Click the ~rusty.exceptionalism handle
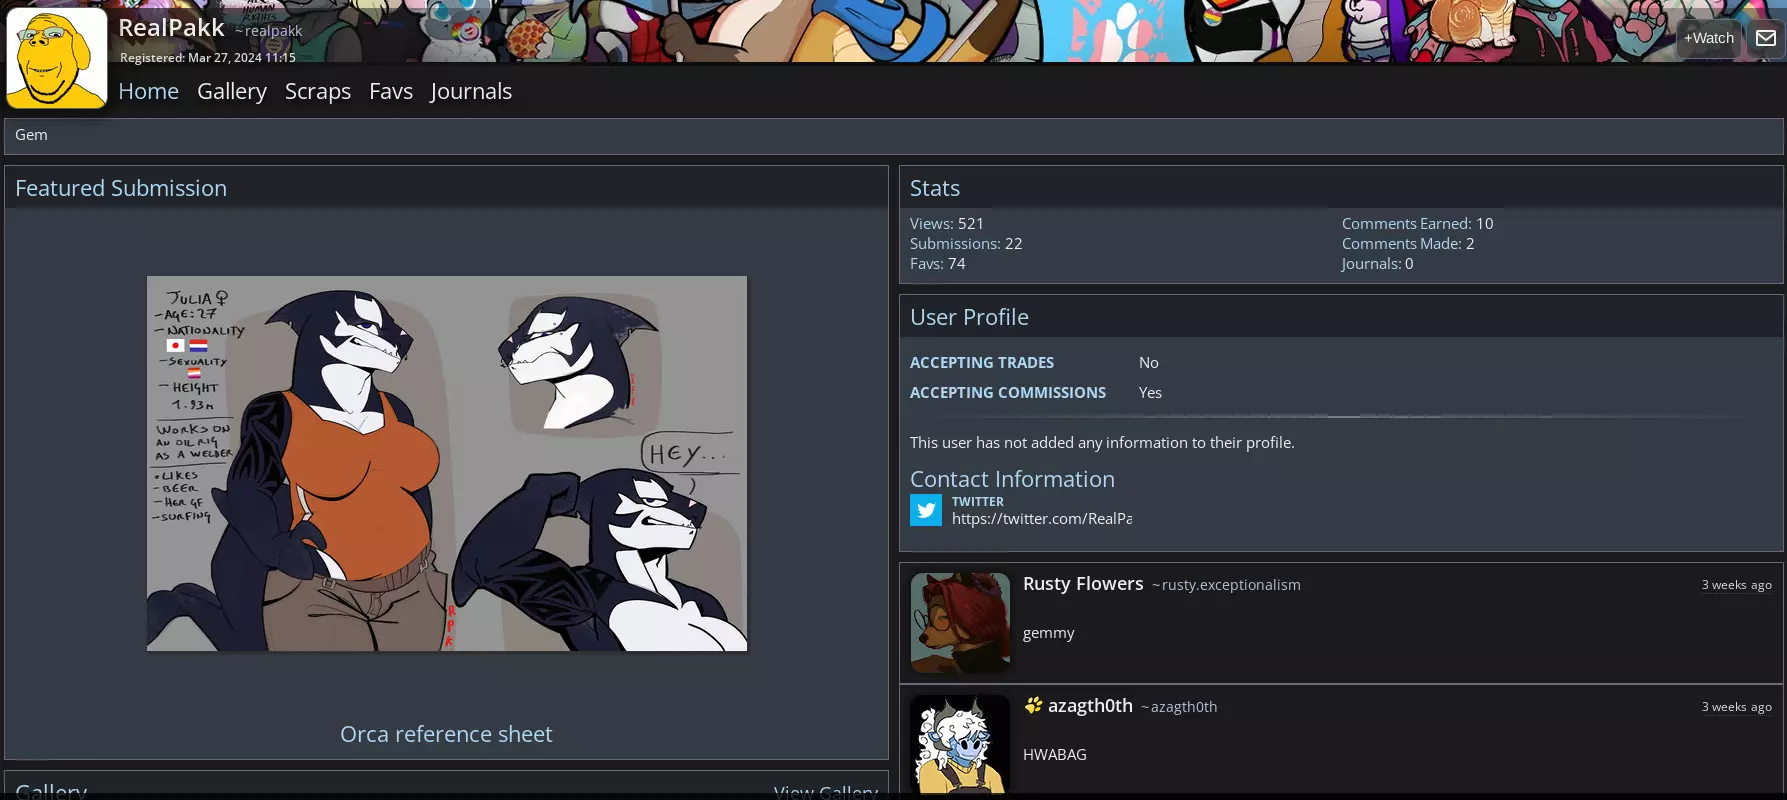The height and width of the screenshot is (800, 1787). pyautogui.click(x=1226, y=585)
